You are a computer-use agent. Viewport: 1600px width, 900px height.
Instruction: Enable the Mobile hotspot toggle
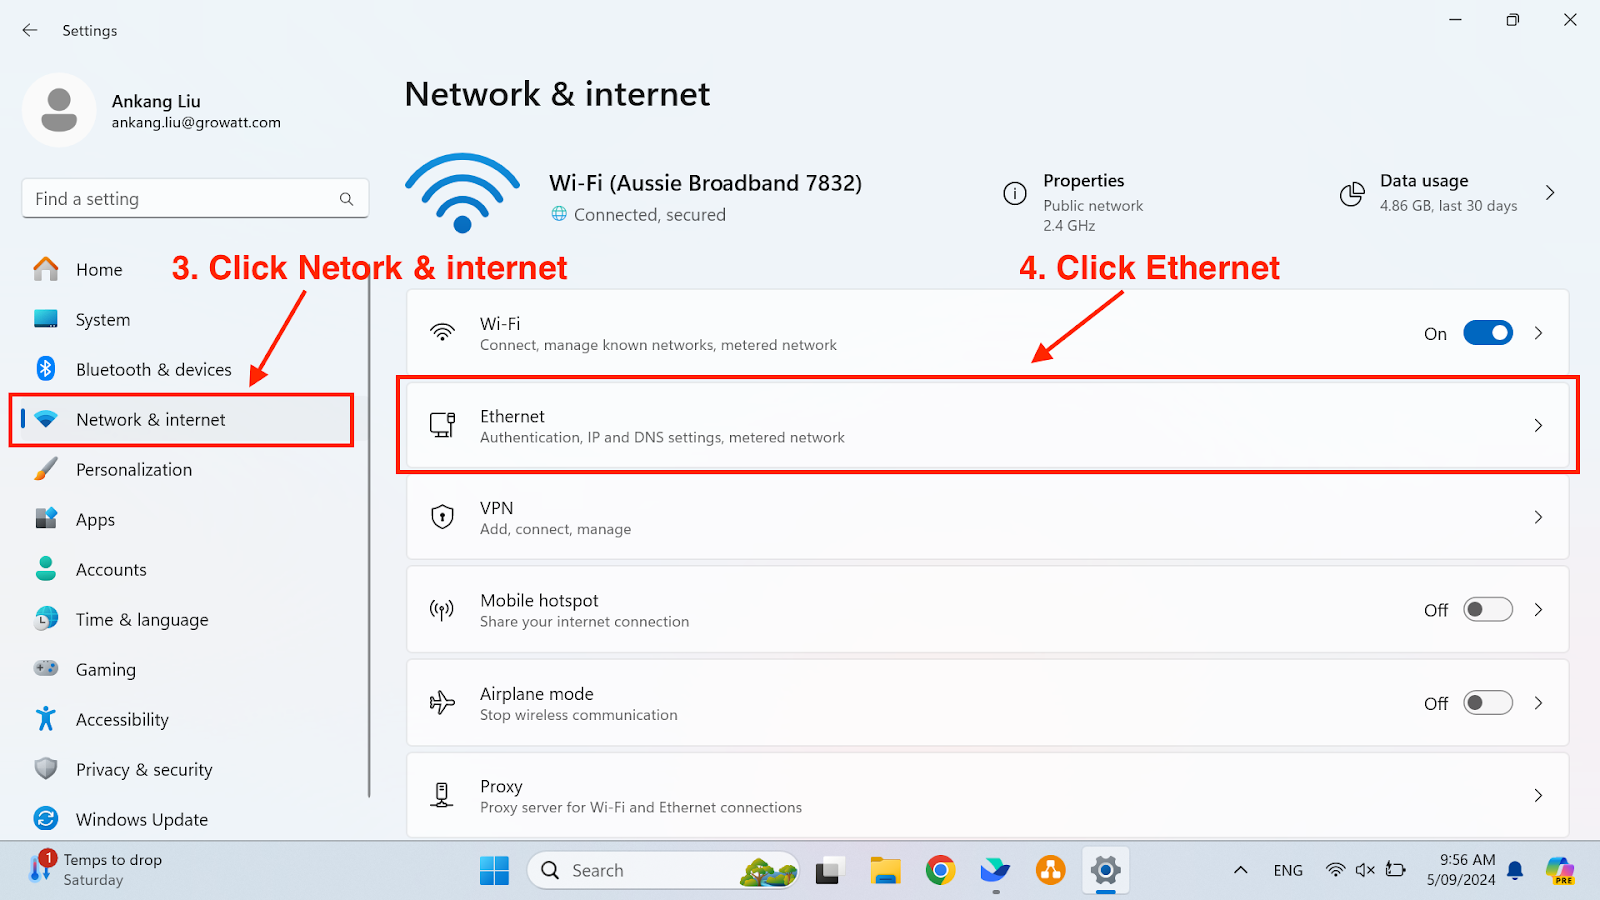pyautogui.click(x=1487, y=610)
